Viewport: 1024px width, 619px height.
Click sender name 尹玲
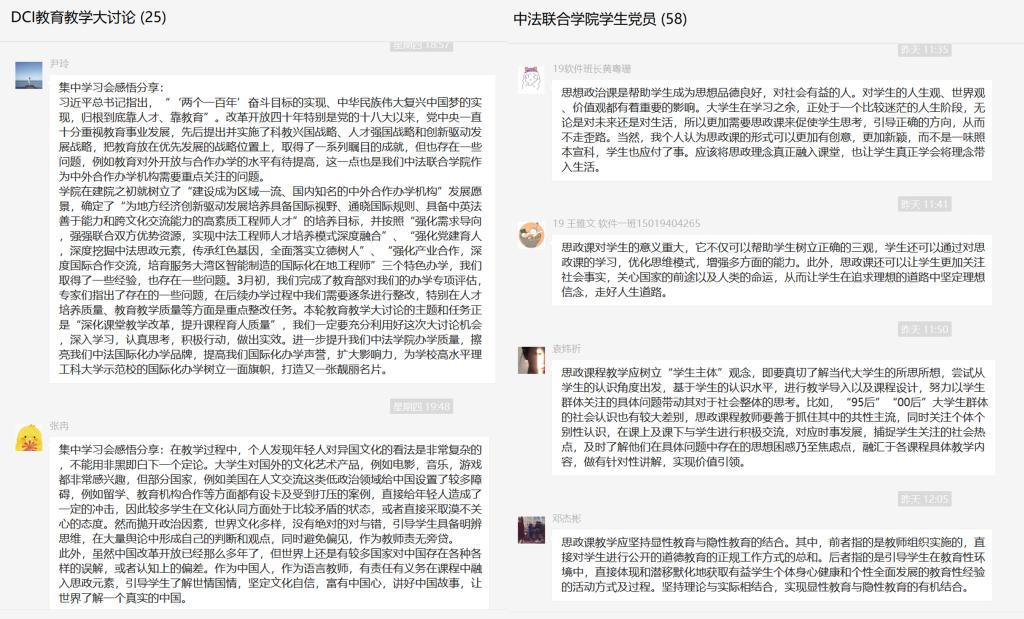tap(59, 64)
